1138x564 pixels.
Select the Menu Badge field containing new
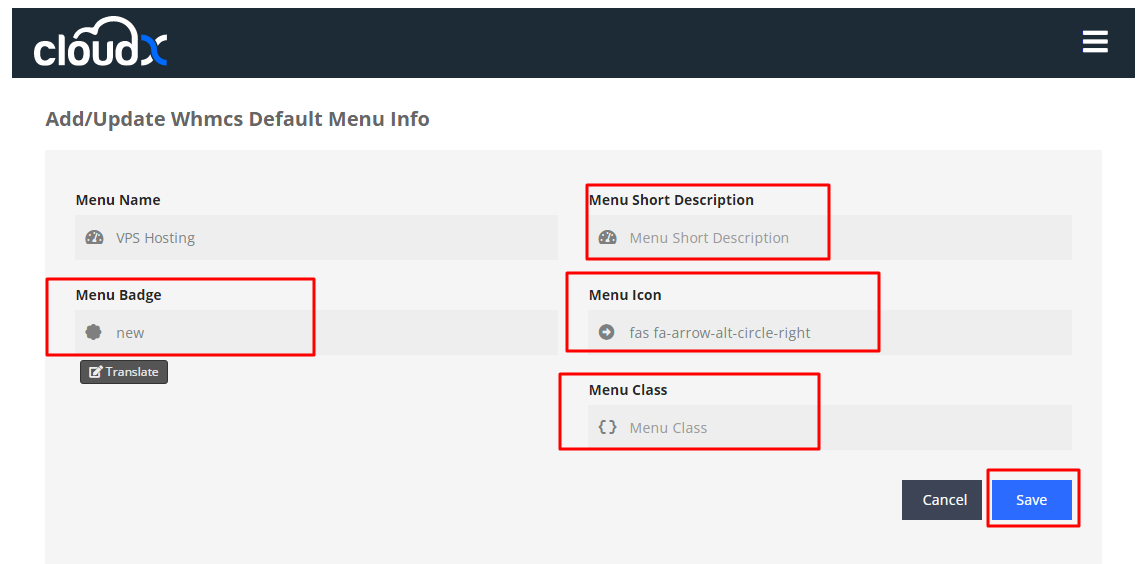(330, 333)
